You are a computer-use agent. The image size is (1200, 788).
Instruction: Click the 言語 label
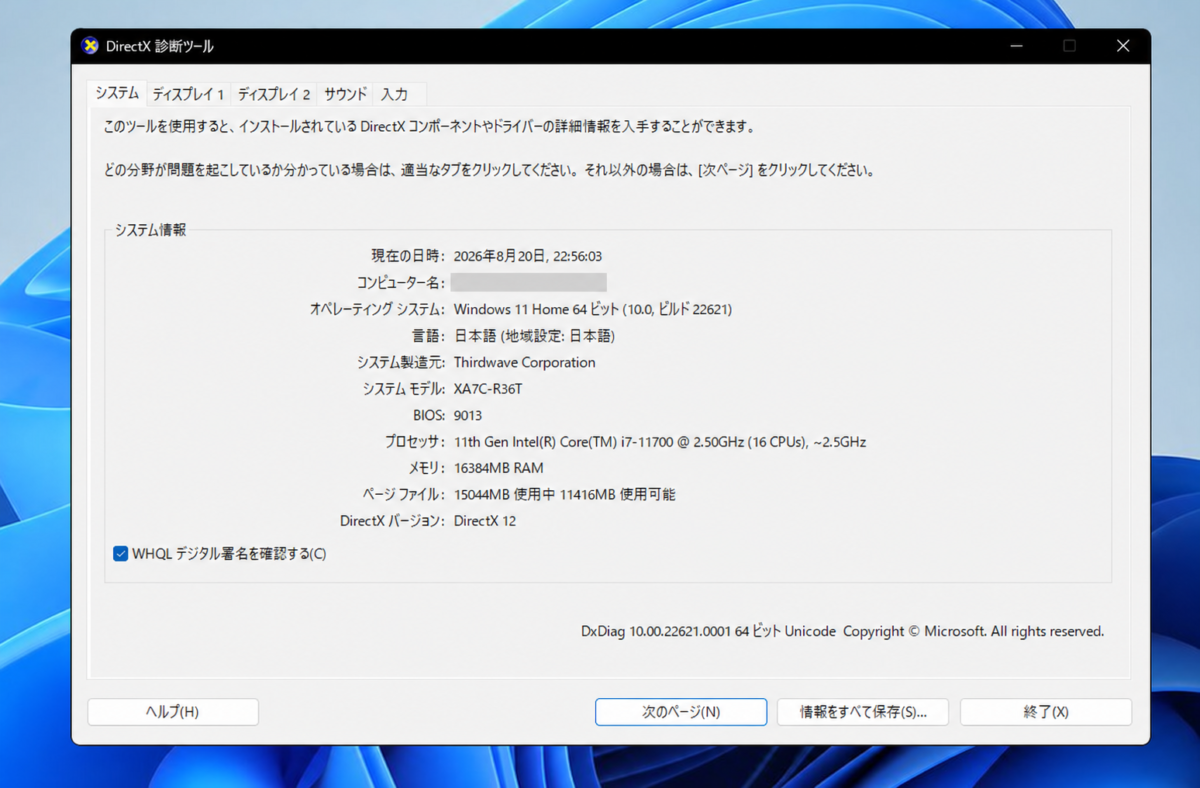[429, 336]
